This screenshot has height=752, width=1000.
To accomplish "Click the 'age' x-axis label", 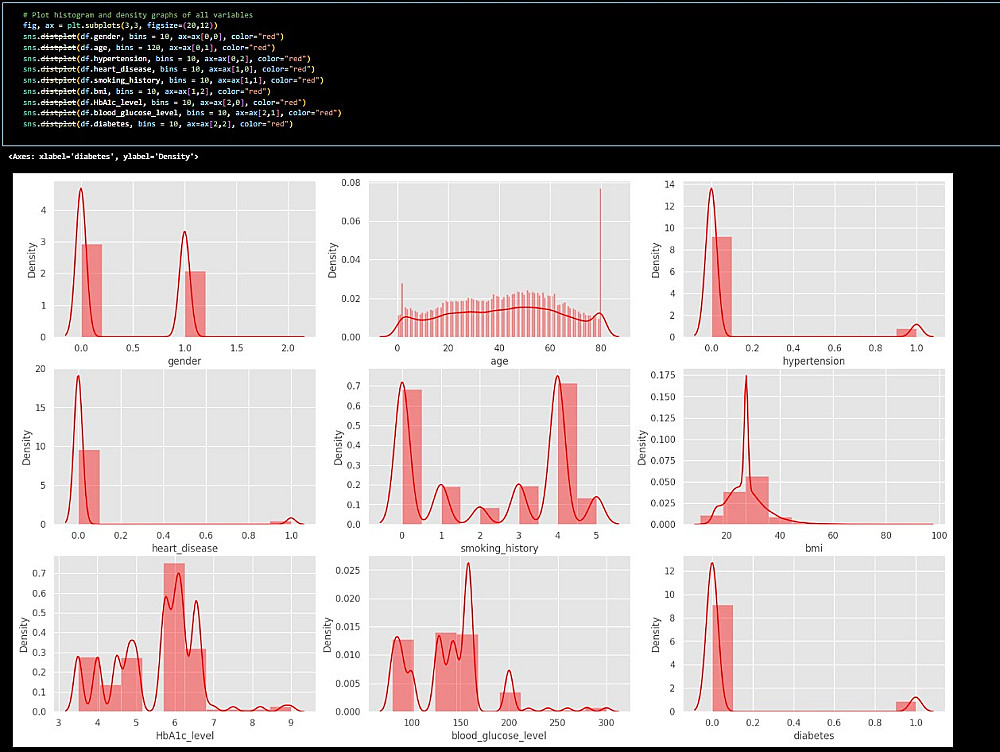I will (x=499, y=362).
